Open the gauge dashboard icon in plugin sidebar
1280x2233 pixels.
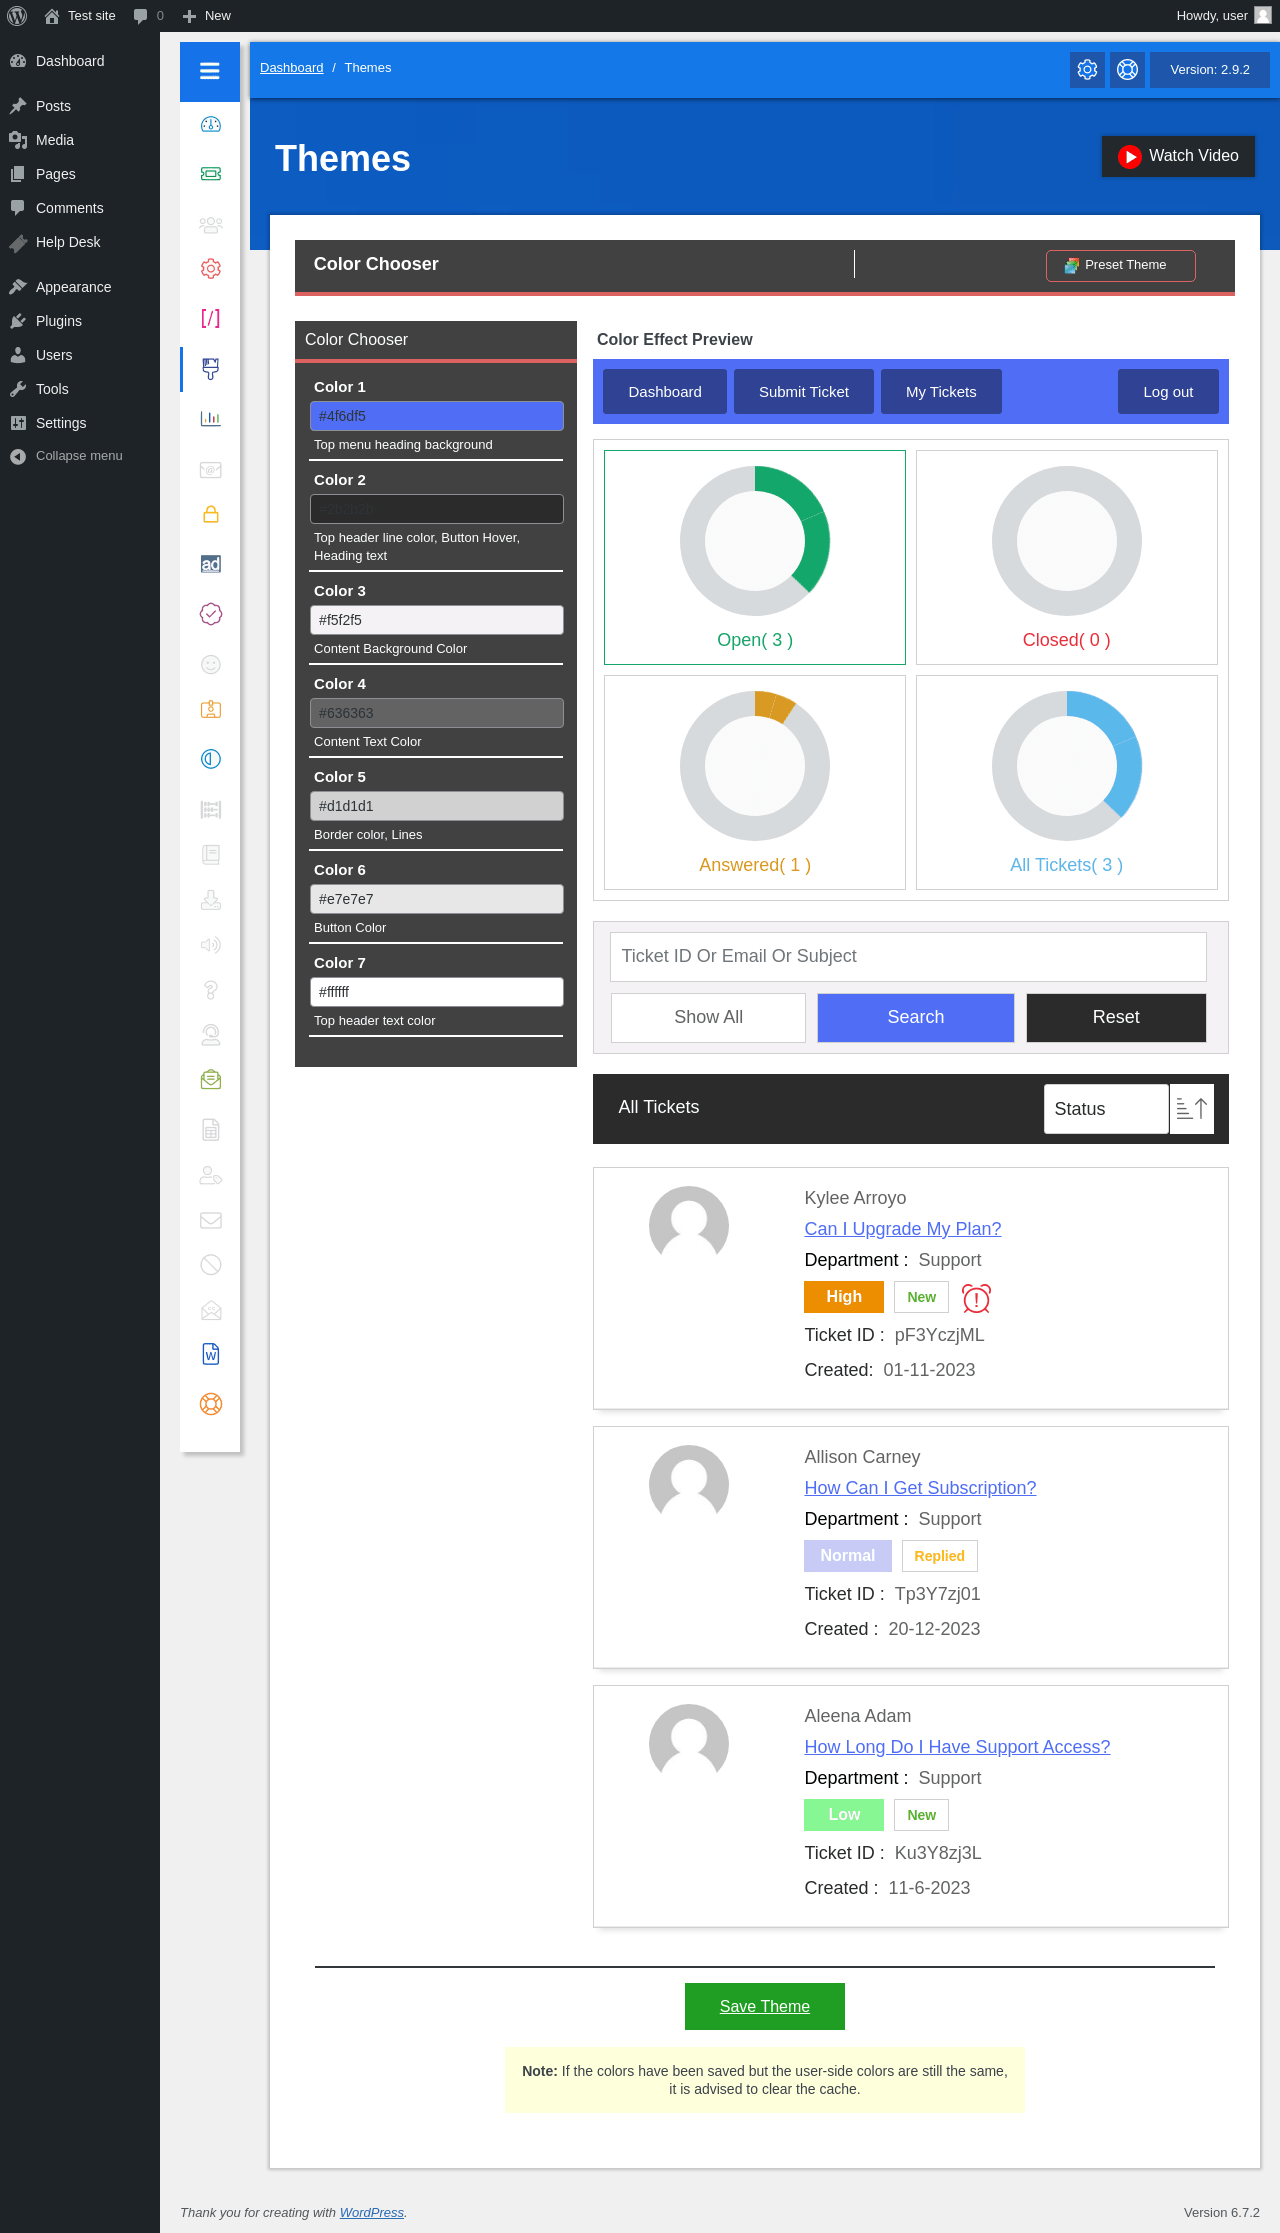point(211,125)
